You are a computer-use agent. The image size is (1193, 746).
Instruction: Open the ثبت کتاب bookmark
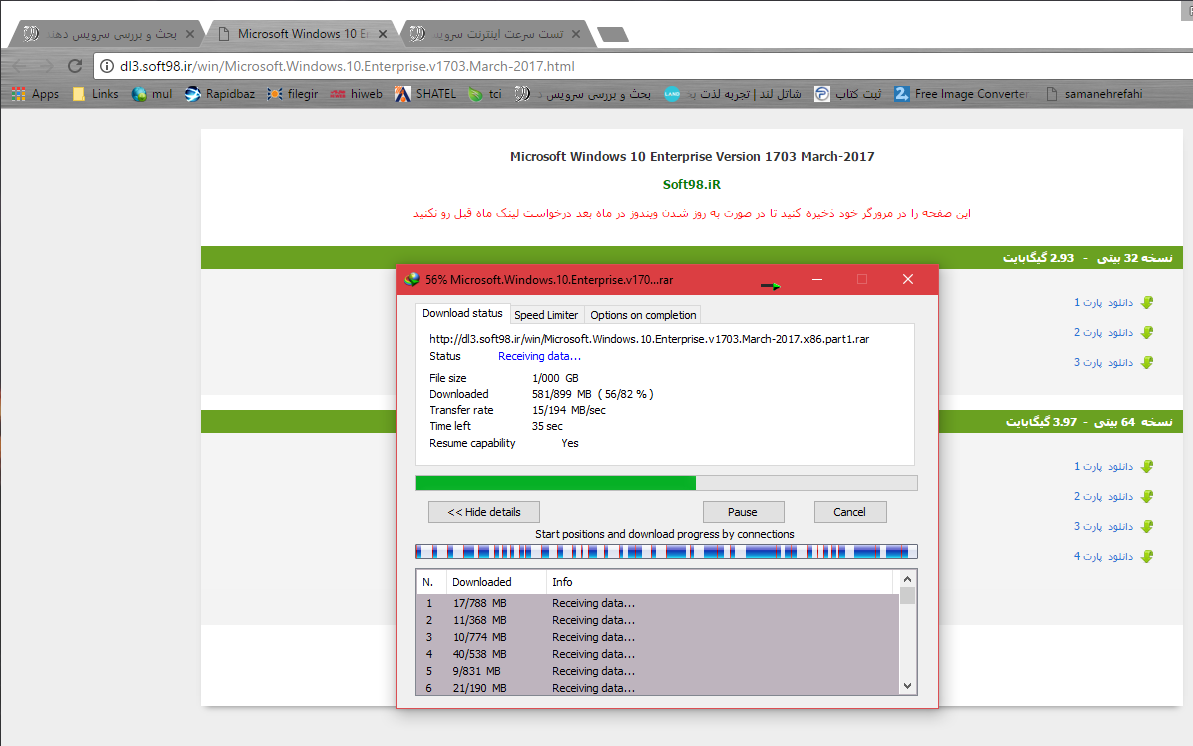pyautogui.click(x=848, y=94)
